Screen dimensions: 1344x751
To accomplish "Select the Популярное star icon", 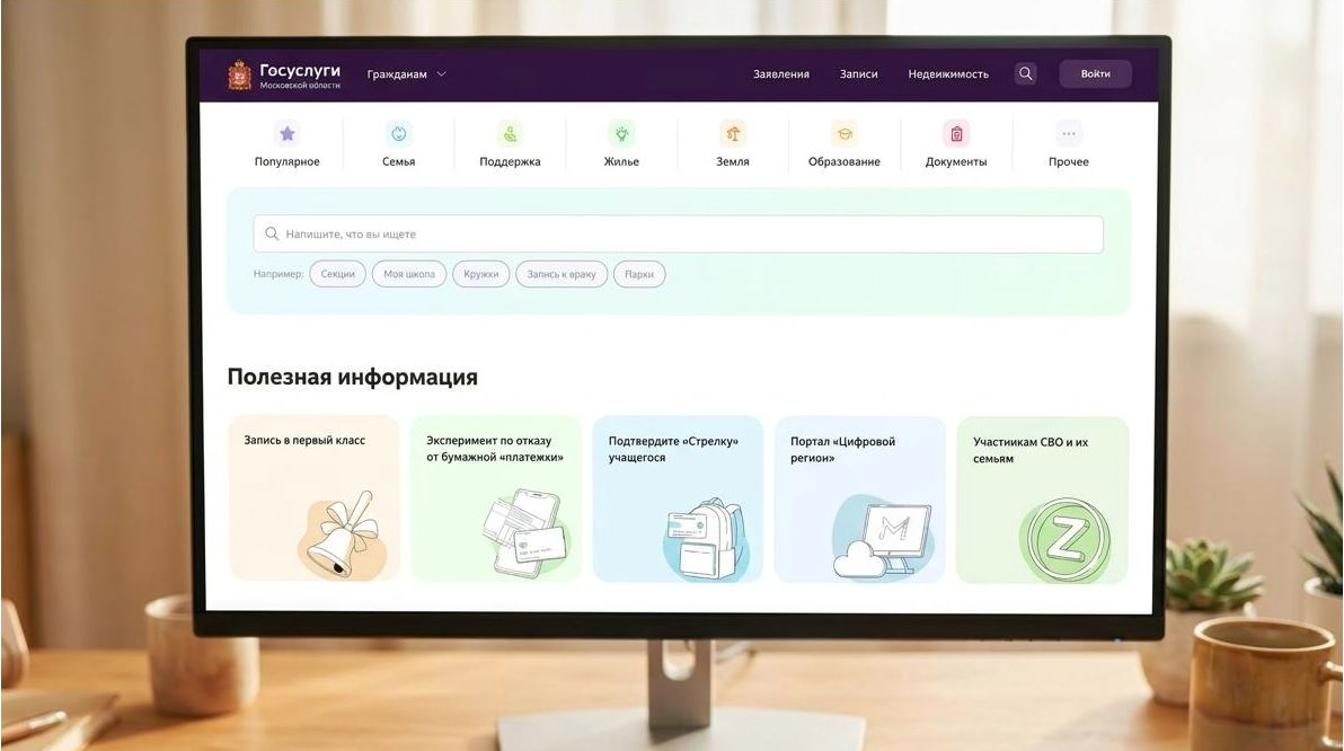I will pos(287,134).
